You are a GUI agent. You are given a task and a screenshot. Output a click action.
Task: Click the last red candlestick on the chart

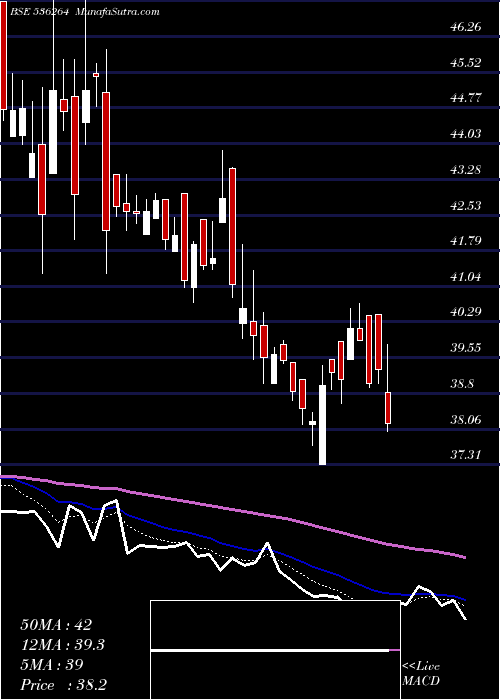[388, 408]
